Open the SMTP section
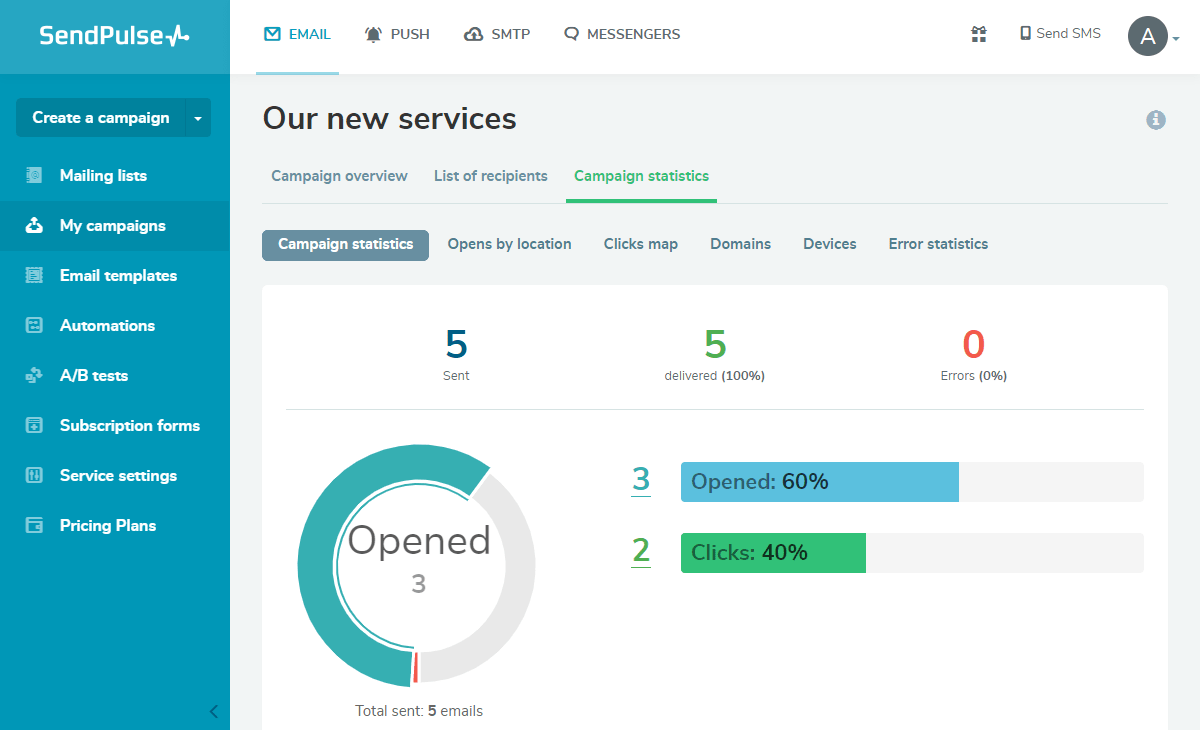Viewport: 1200px width, 730px height. [x=497, y=33]
